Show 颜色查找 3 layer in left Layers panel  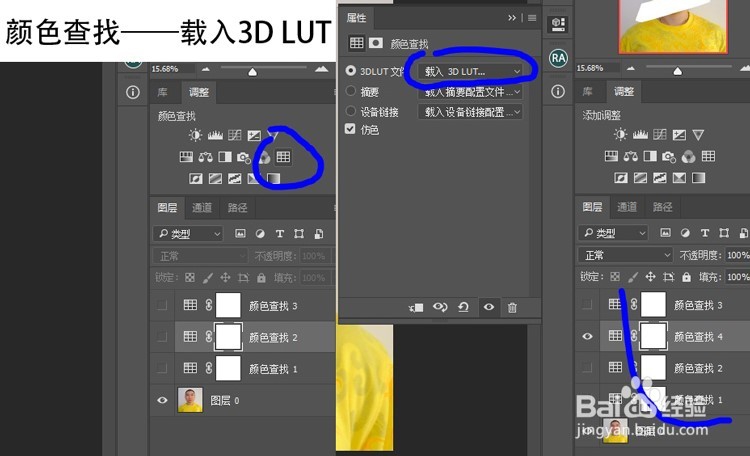click(x=162, y=305)
